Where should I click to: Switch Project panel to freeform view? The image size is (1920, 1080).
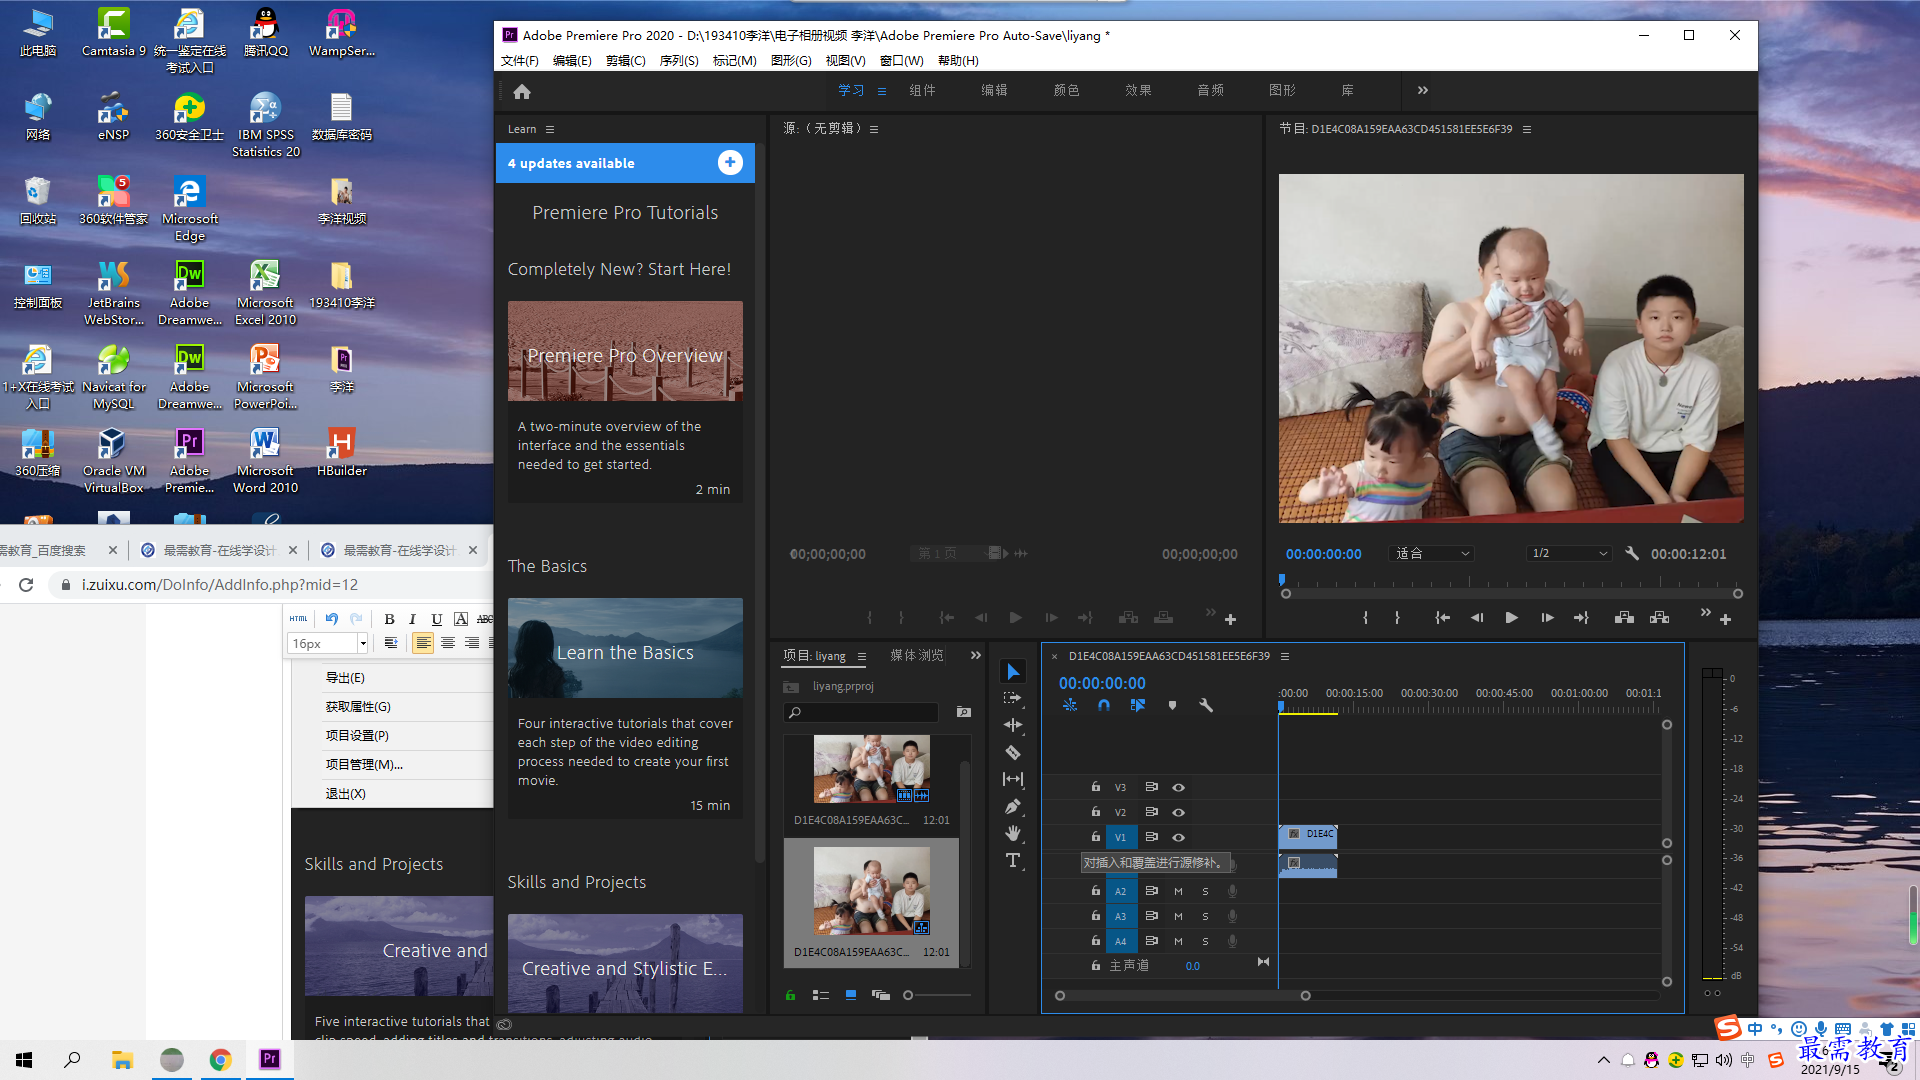coord(881,995)
